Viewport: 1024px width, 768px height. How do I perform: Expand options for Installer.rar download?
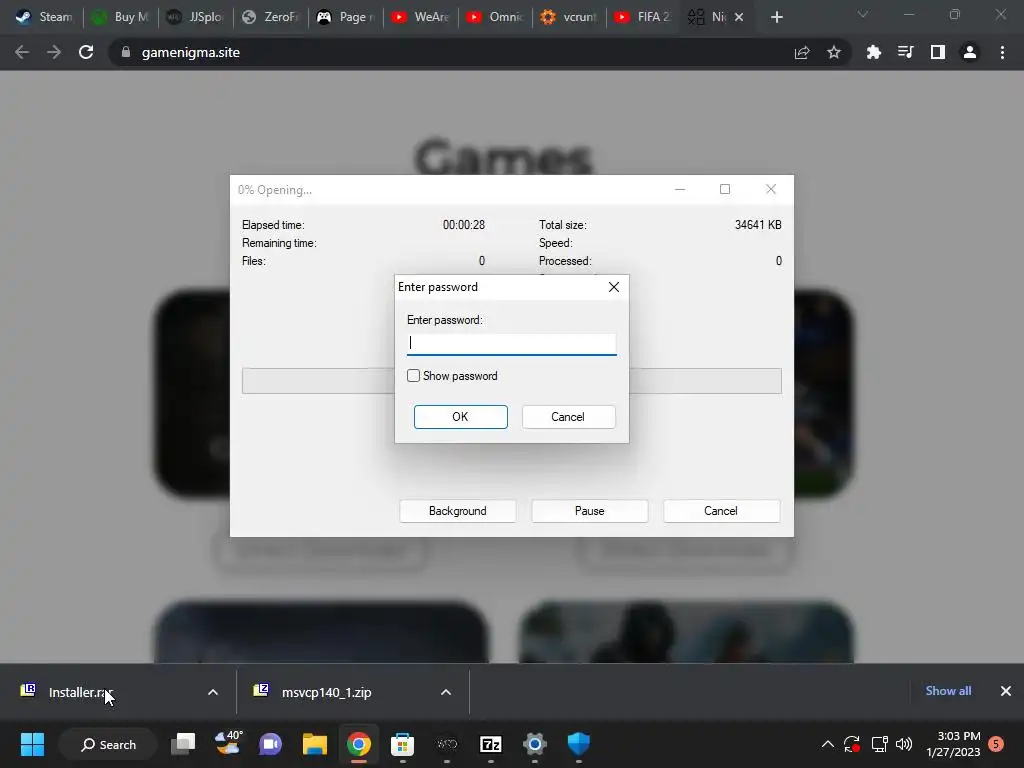point(213,692)
